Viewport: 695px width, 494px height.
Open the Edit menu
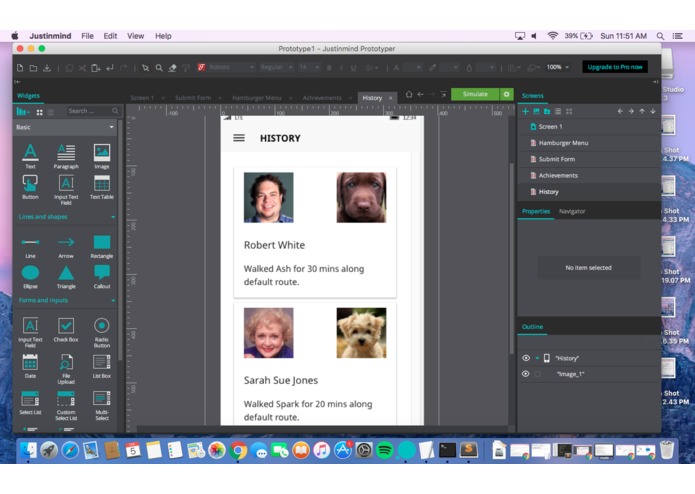click(x=110, y=36)
